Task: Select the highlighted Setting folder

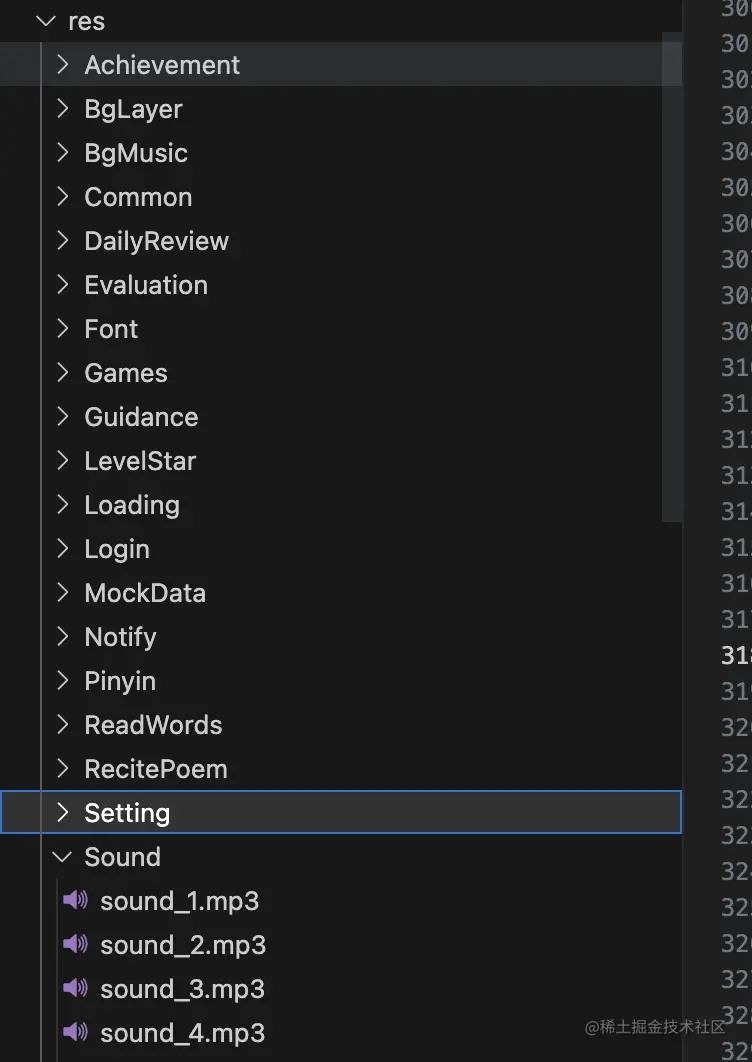Action: (127, 812)
